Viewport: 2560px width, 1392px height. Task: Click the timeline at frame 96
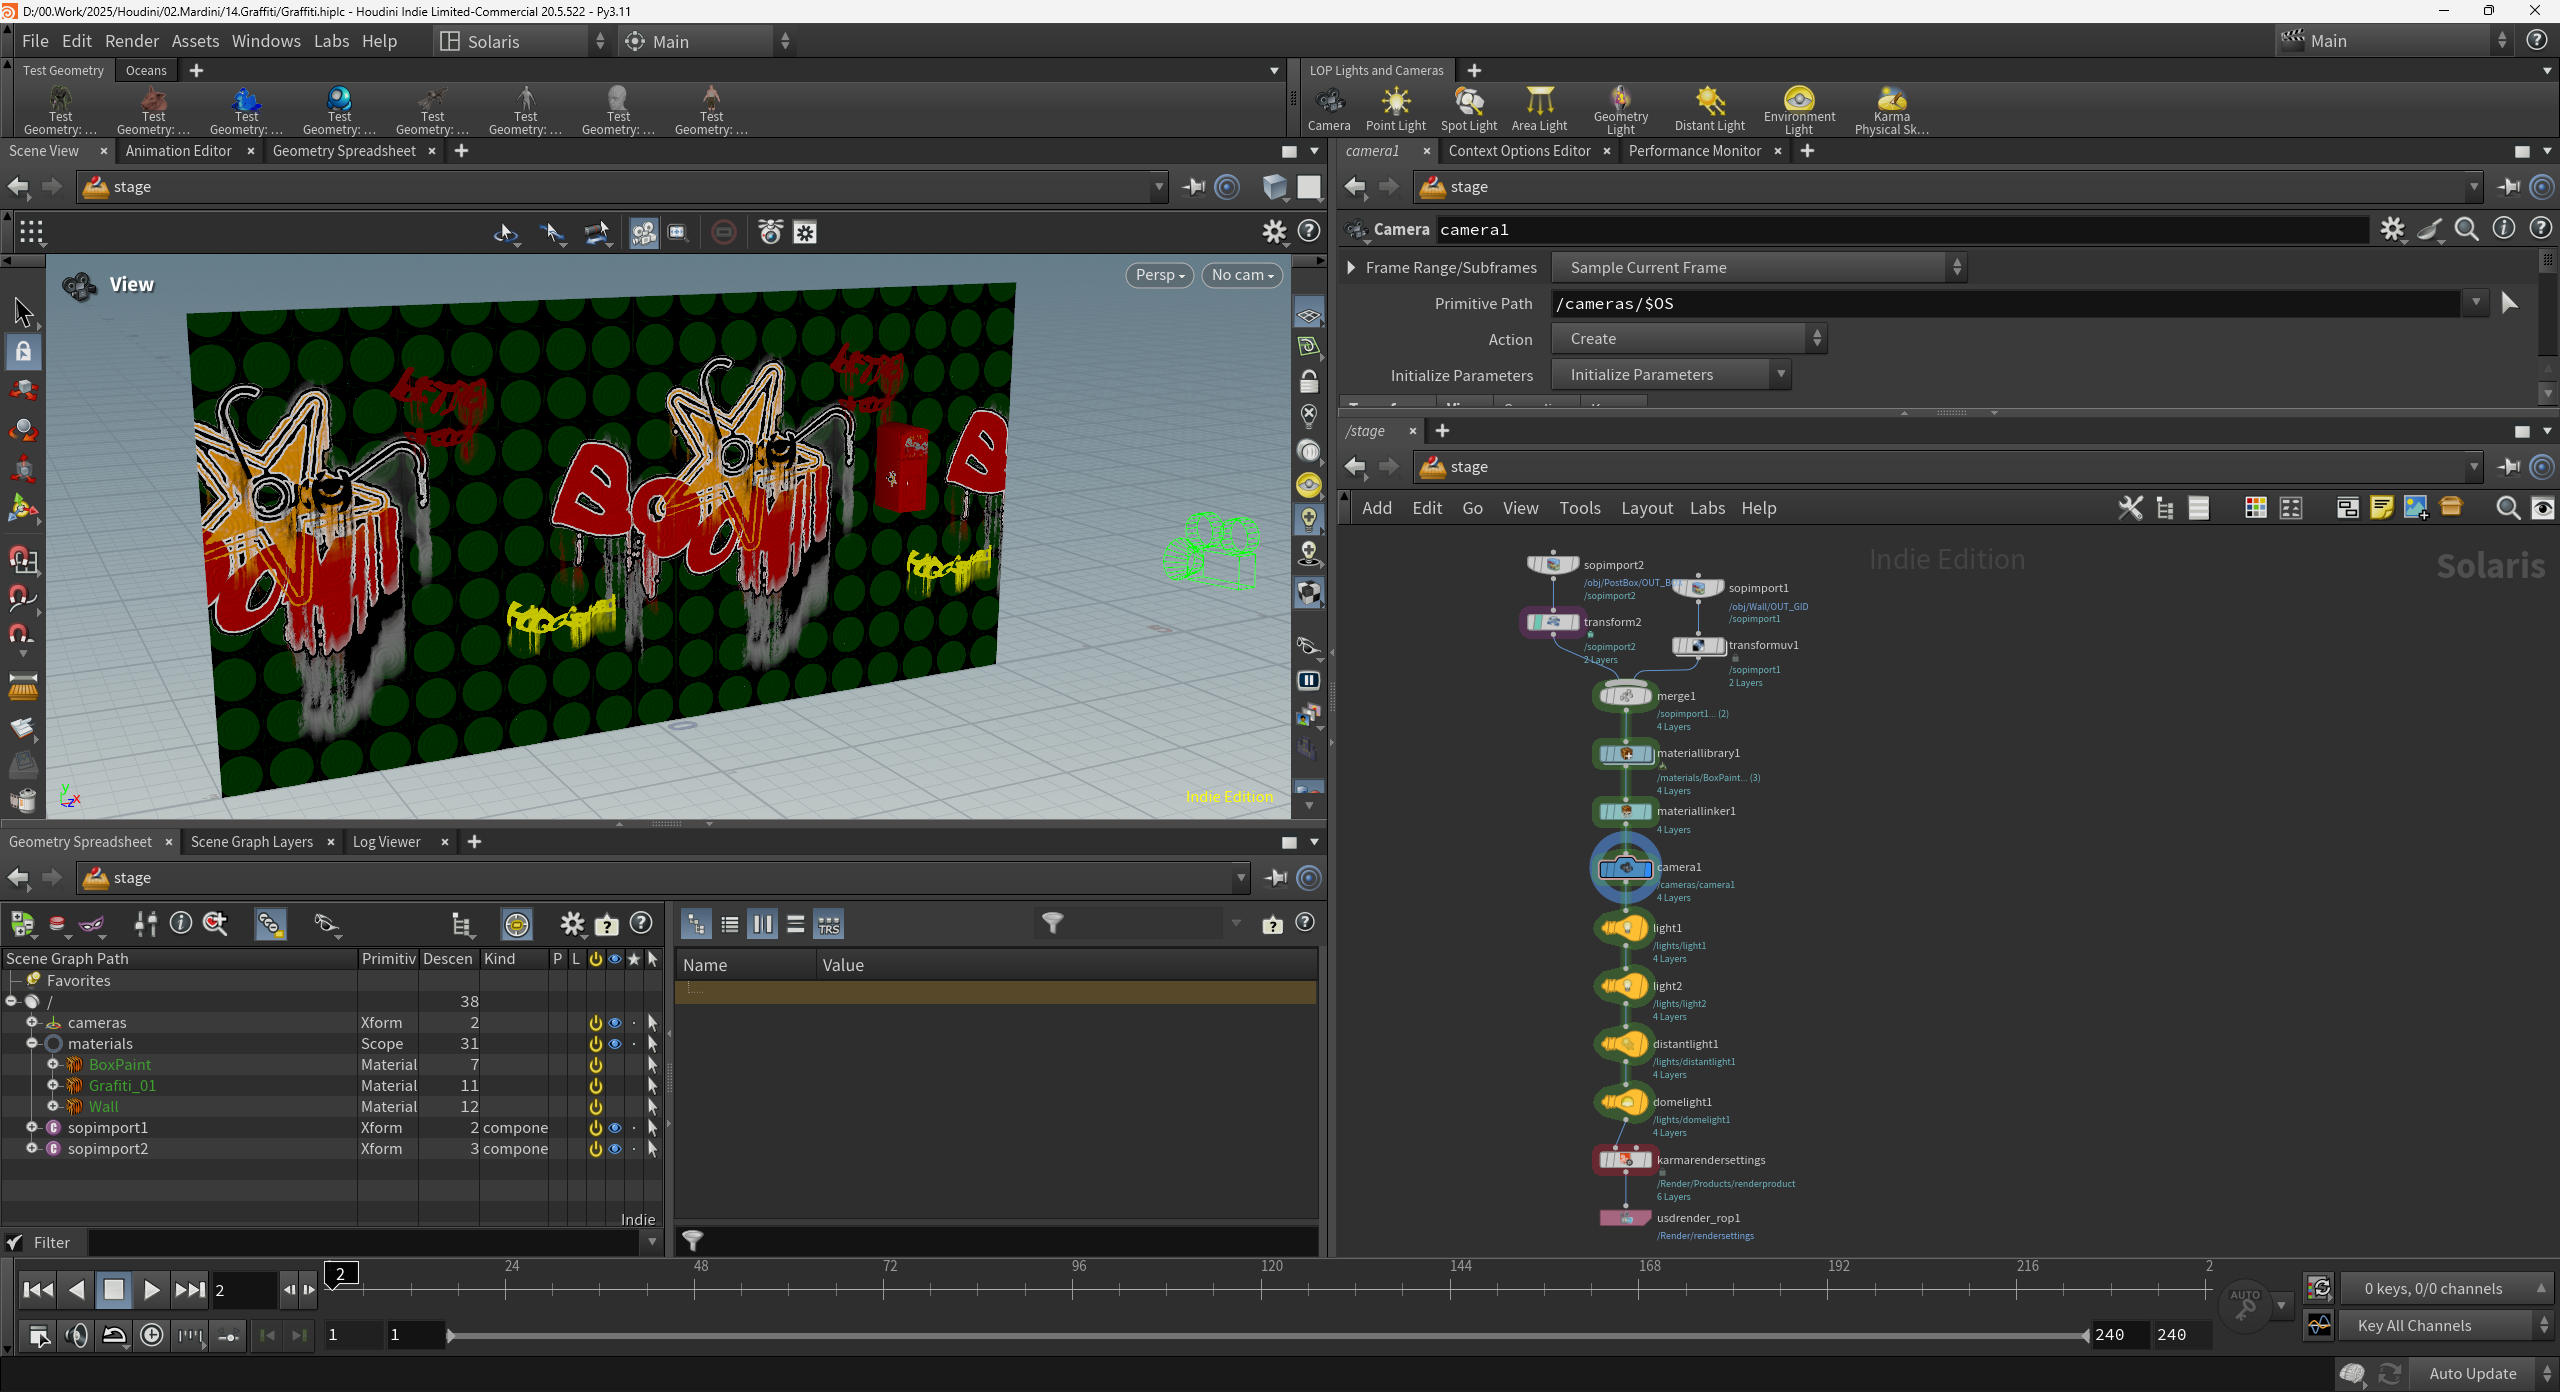pyautogui.click(x=1073, y=1289)
